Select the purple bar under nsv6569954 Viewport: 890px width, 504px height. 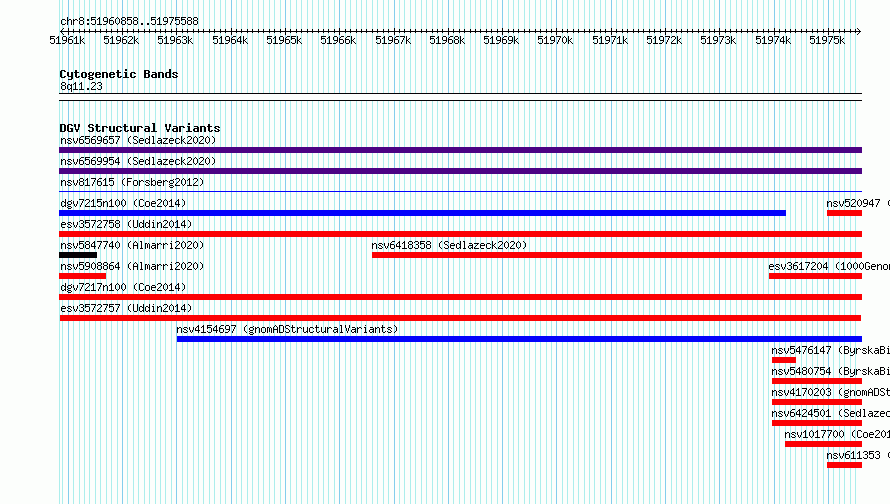[460, 171]
